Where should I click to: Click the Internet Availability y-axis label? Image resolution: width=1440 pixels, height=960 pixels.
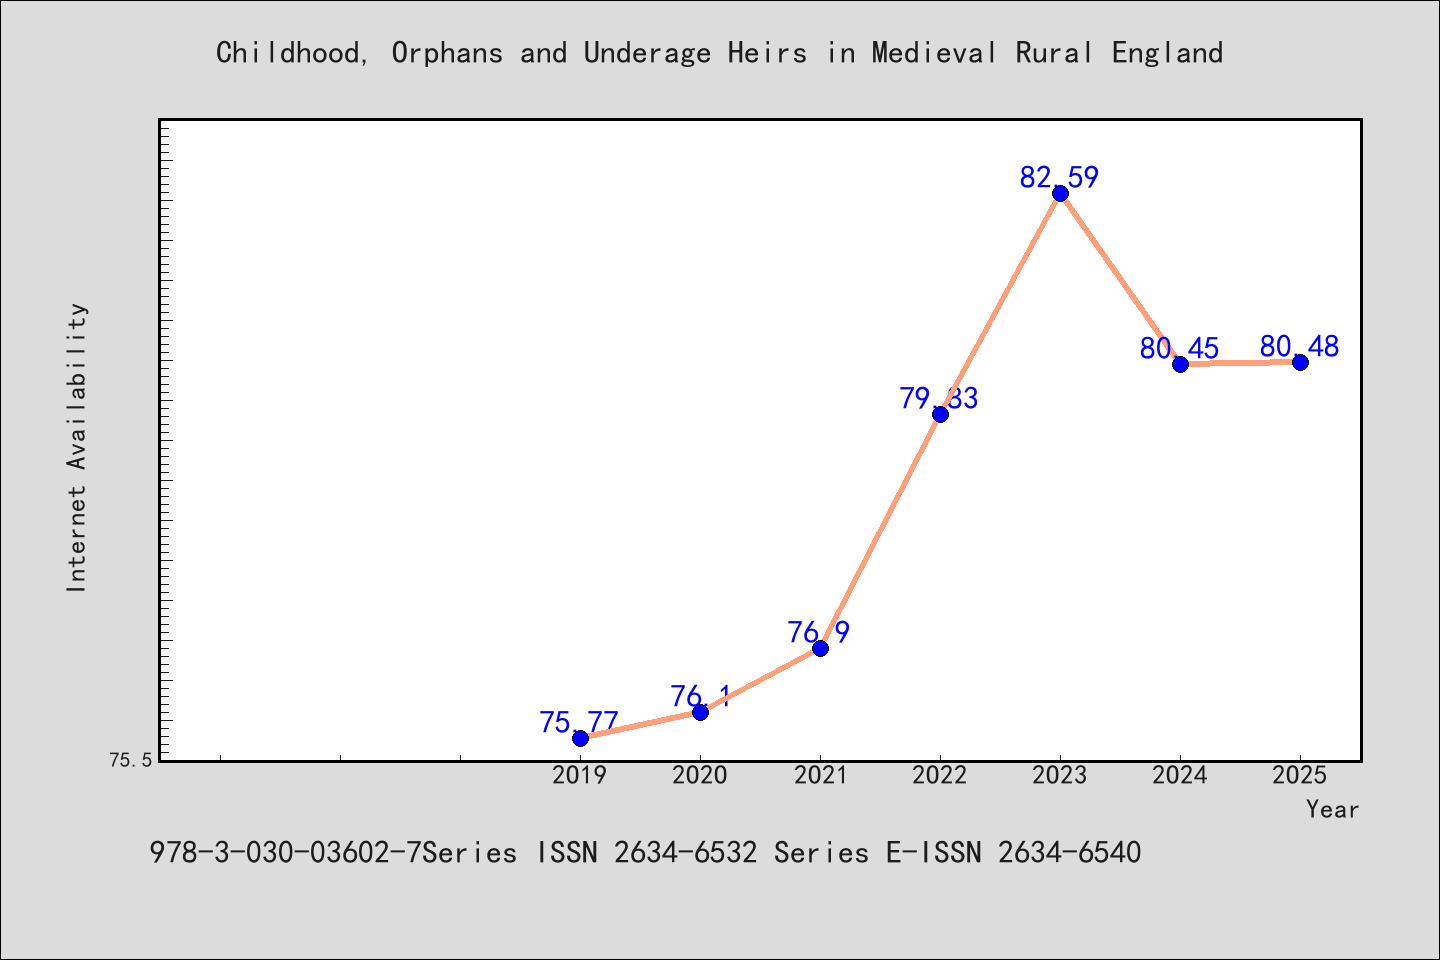(77, 447)
